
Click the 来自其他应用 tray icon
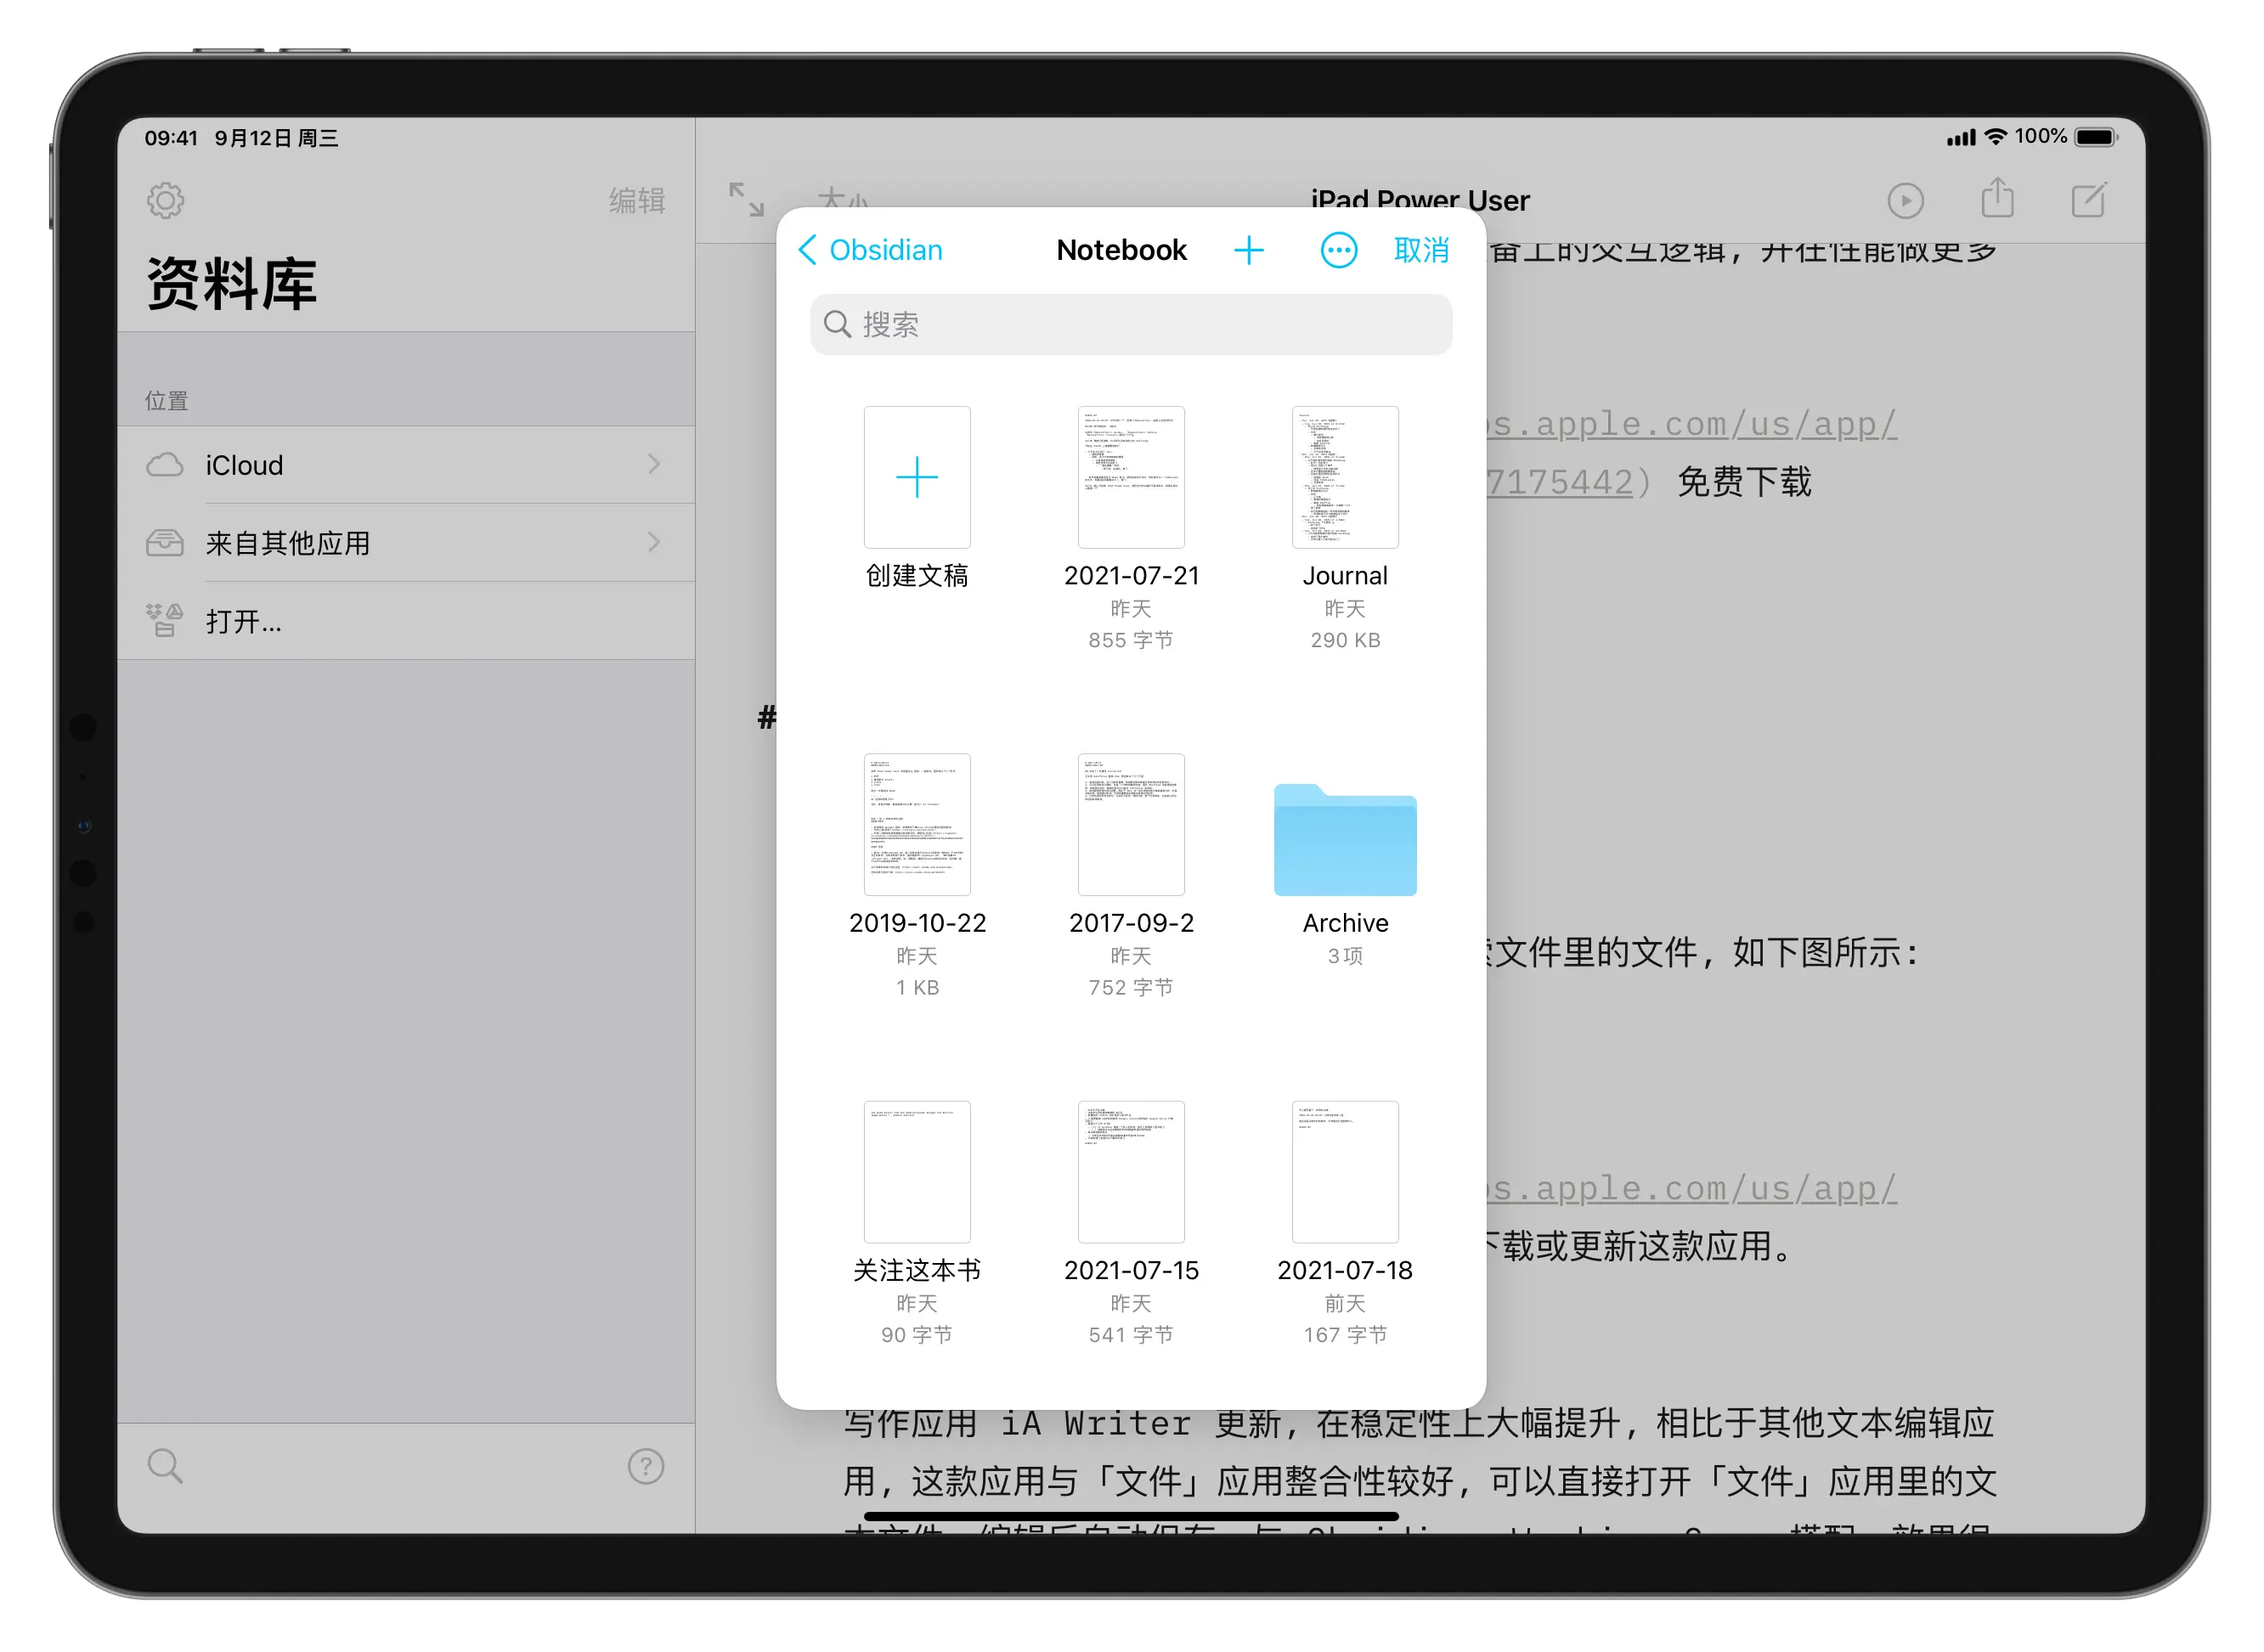165,543
